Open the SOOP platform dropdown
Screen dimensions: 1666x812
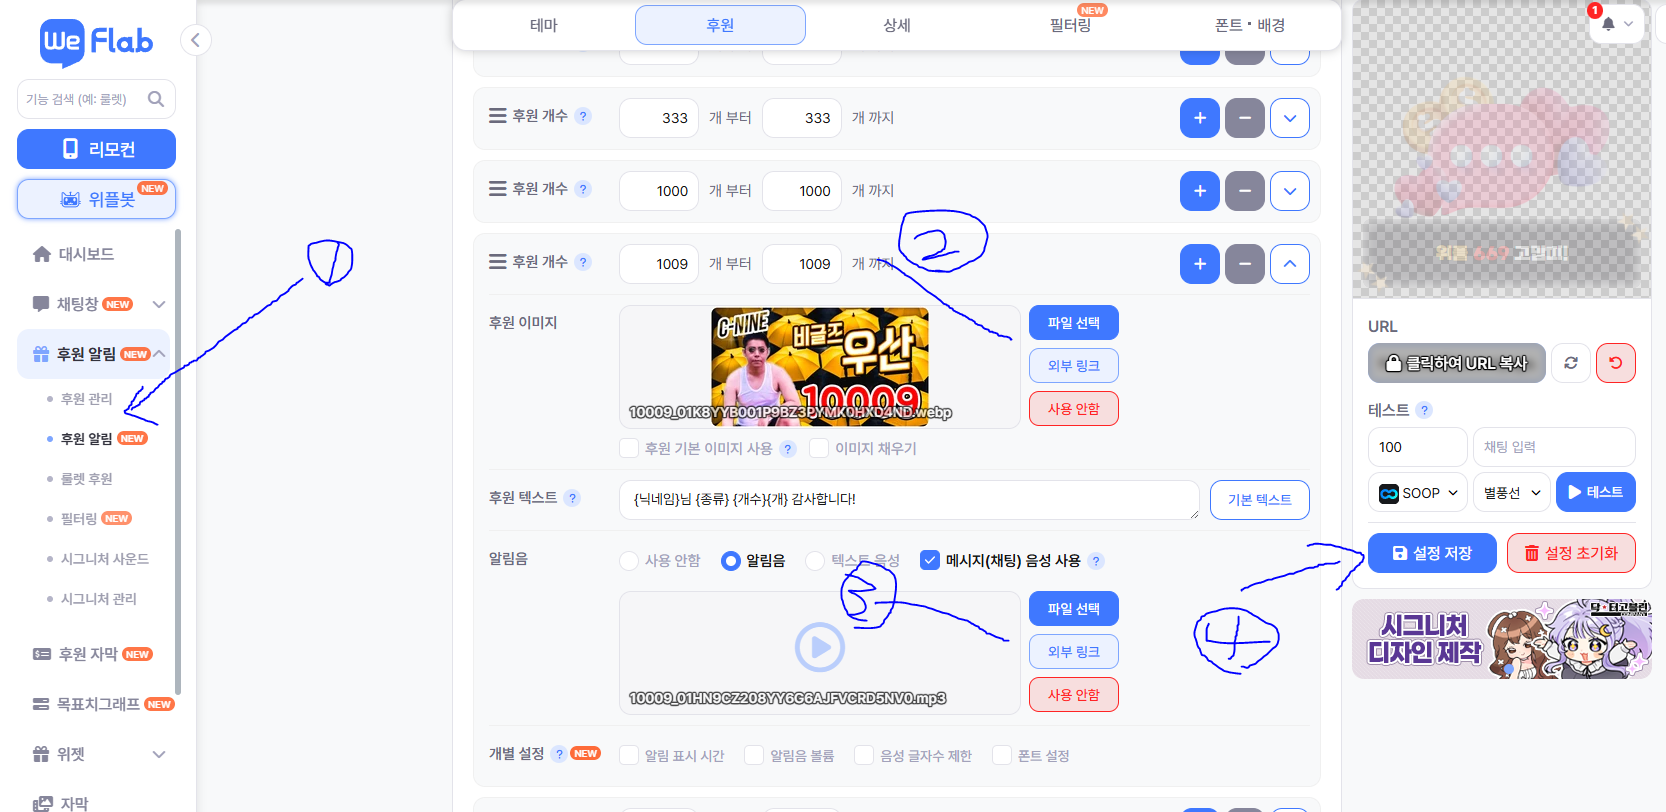coord(1417,493)
